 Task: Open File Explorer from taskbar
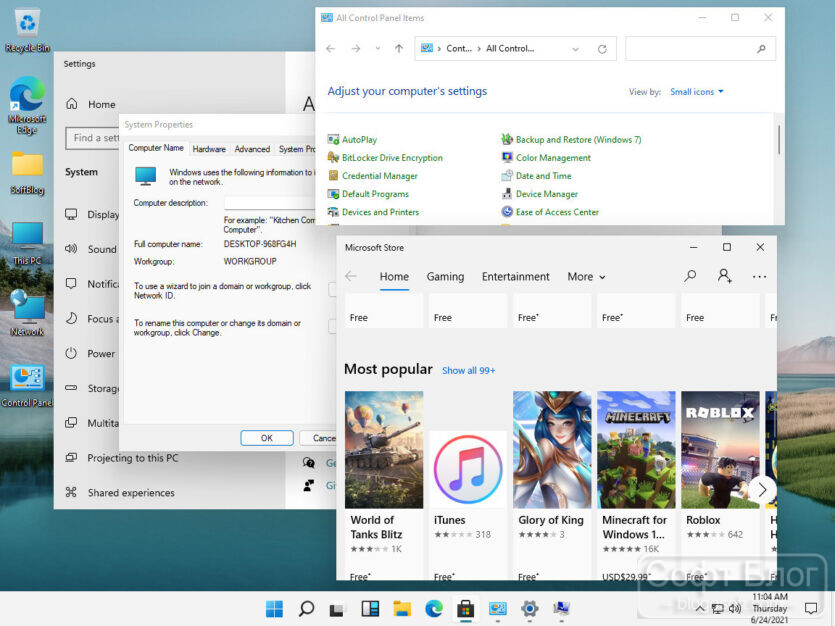pos(402,608)
